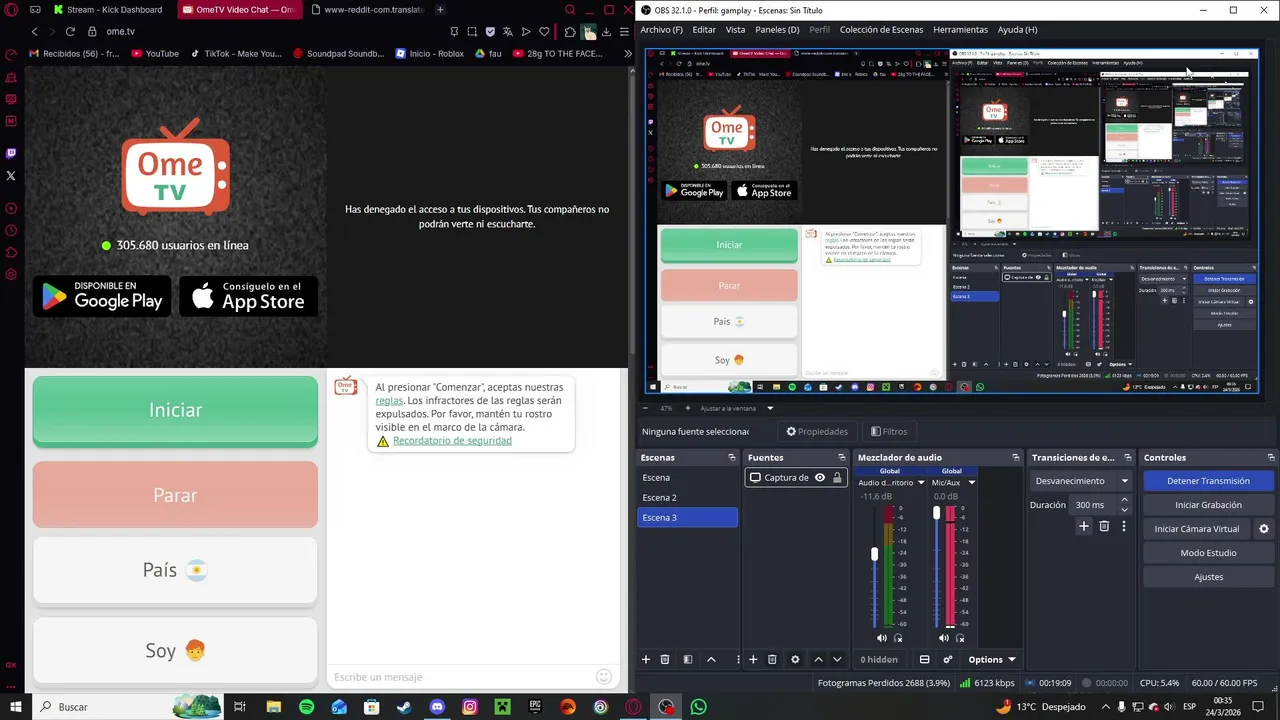The height and width of the screenshot is (720, 1280).
Task: Toggle monitoring headphone for Mic/Aux
Action: (960, 638)
